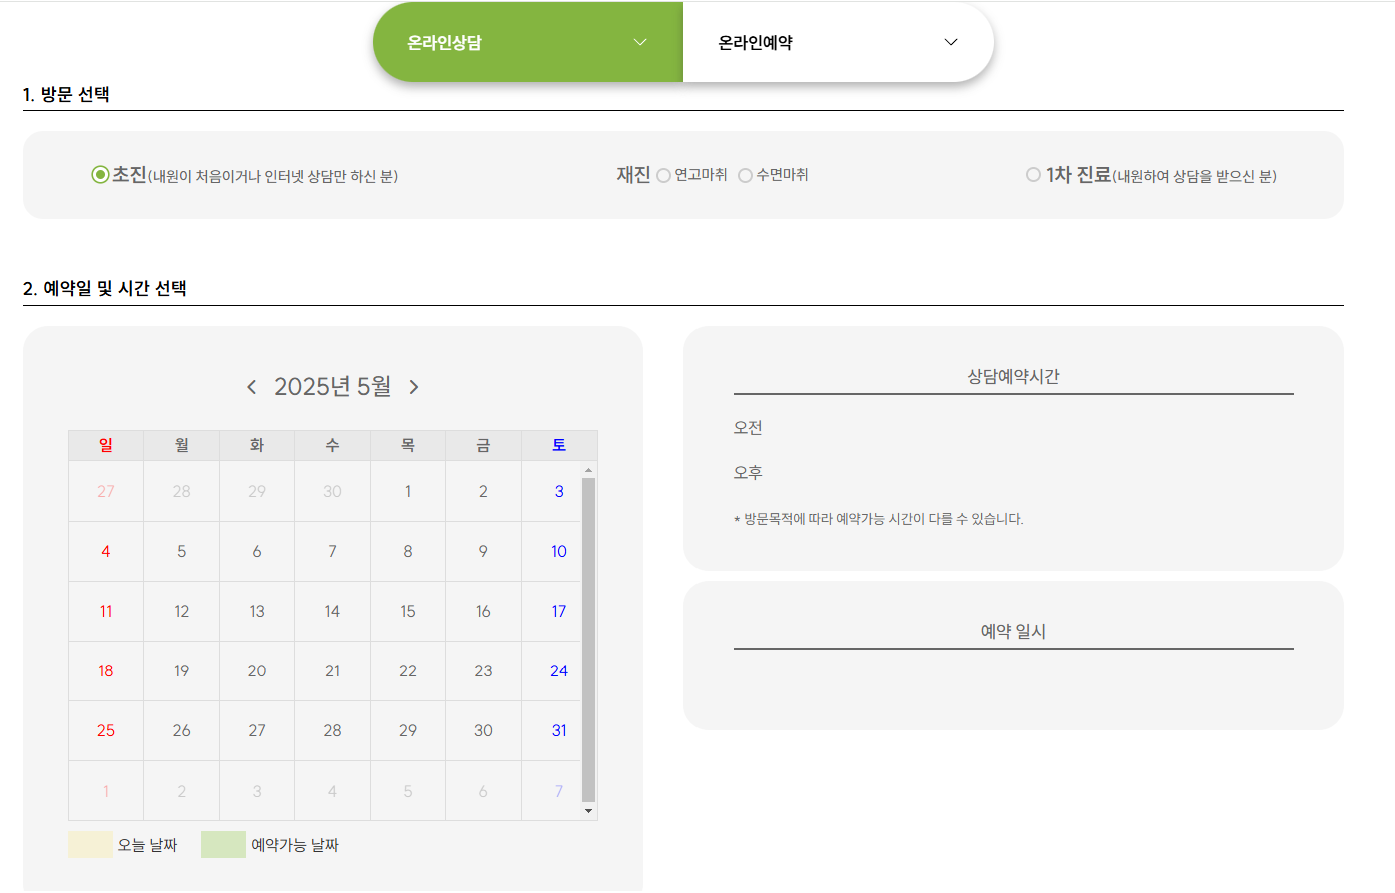The image size is (1395, 893).
Task: Click the 일 Sunday column header
Action: point(106,445)
